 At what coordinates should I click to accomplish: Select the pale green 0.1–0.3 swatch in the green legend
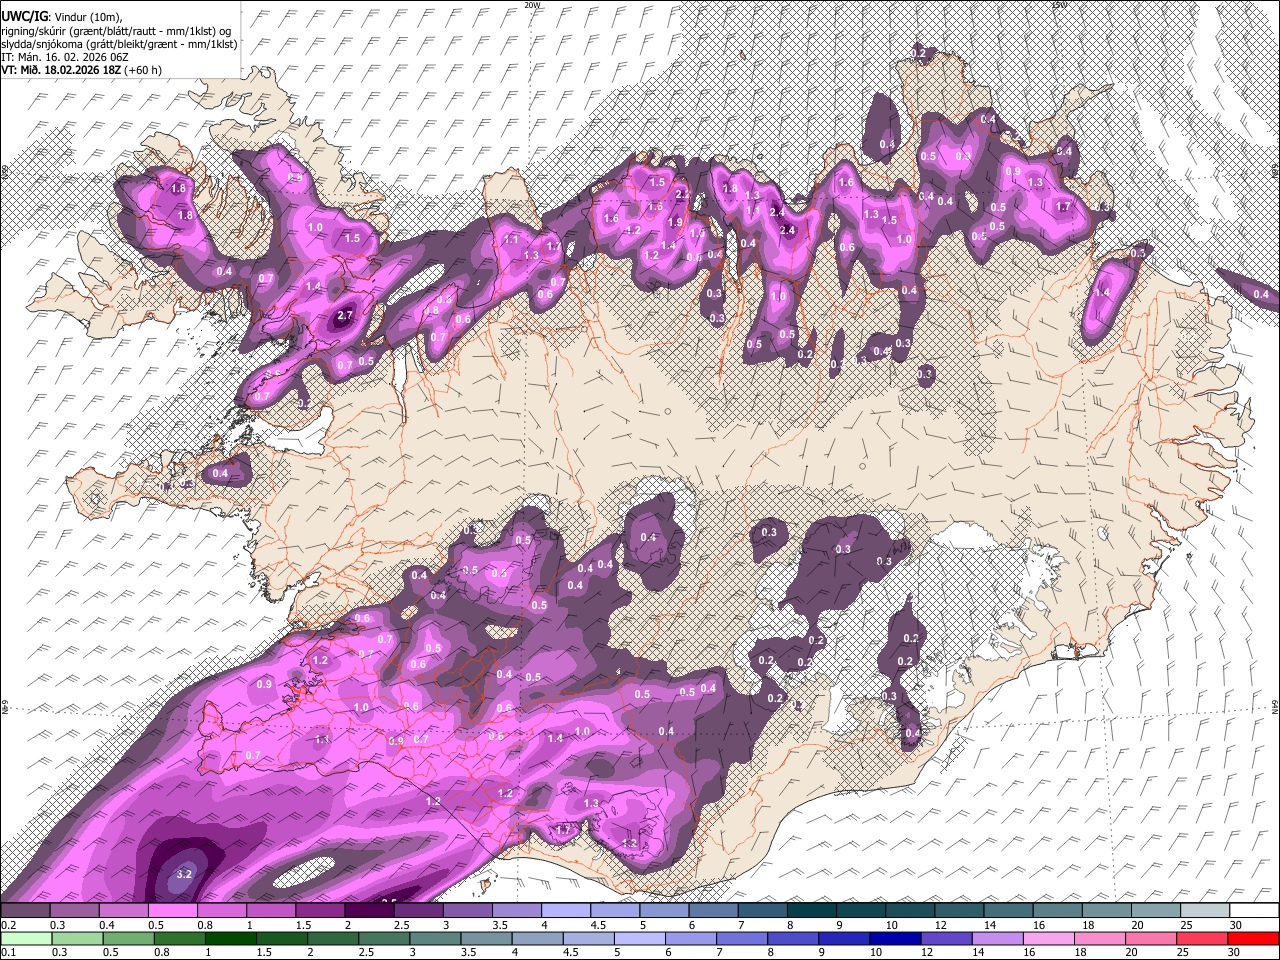tap(27, 938)
